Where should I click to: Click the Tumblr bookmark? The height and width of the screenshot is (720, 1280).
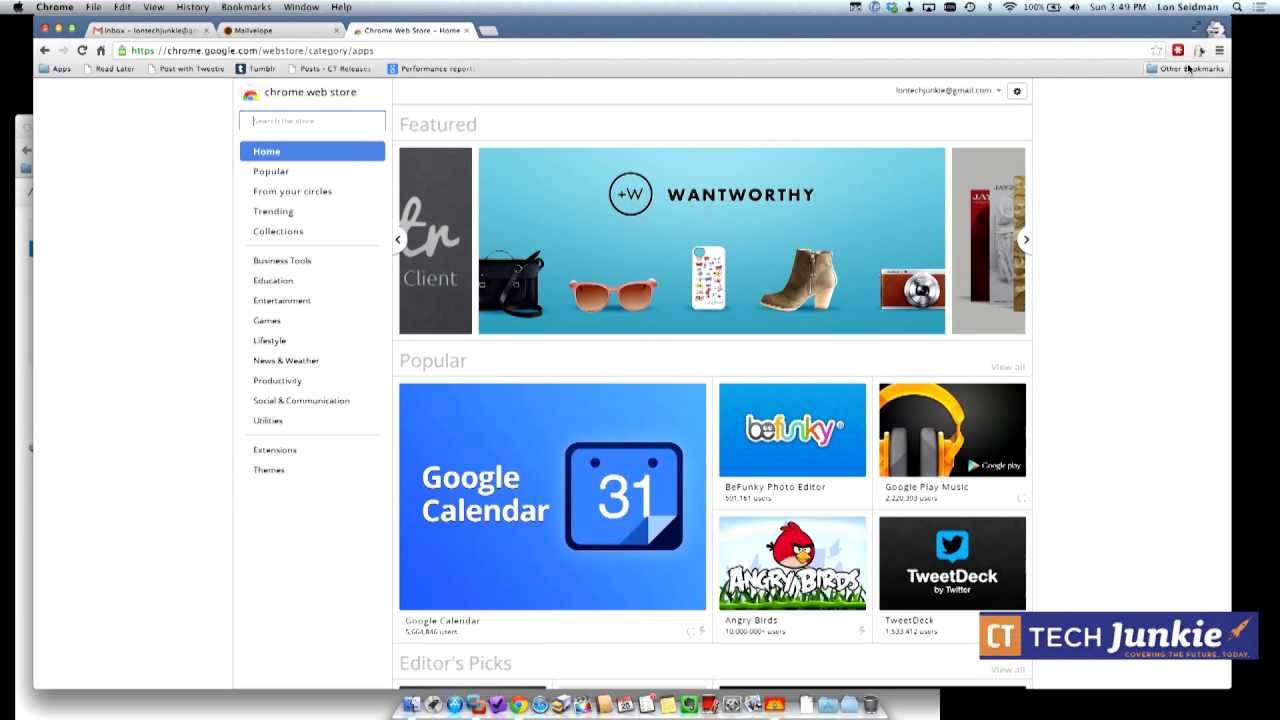pos(256,69)
